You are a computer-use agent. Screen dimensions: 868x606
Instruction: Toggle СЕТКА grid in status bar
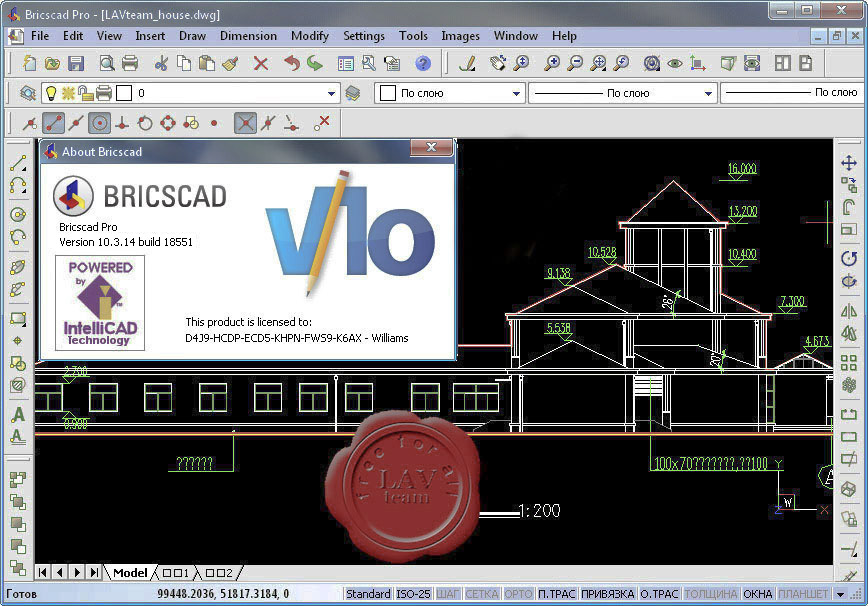[x=482, y=594]
